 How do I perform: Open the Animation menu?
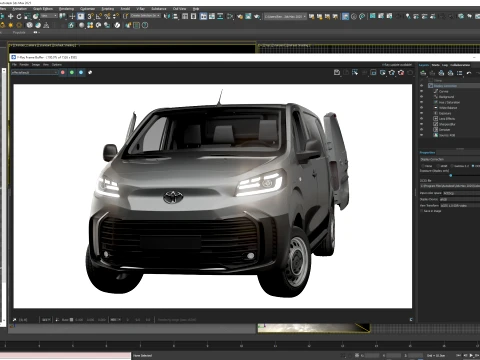click(19, 9)
